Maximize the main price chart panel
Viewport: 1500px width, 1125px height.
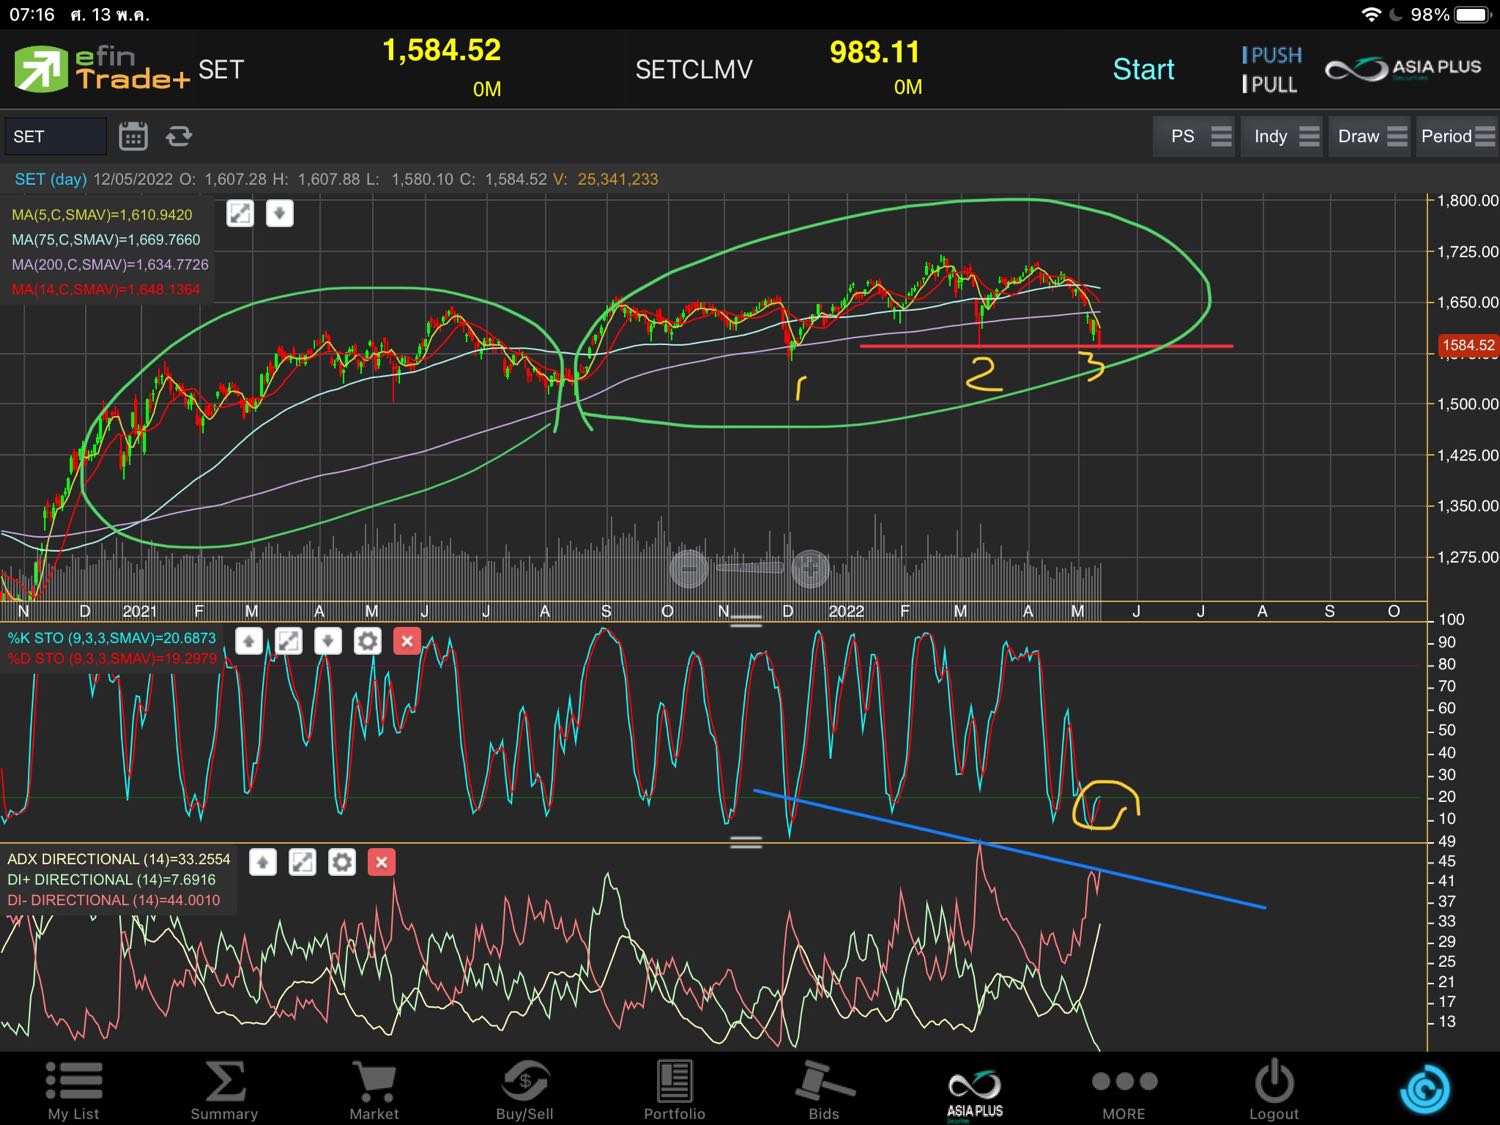(x=240, y=213)
